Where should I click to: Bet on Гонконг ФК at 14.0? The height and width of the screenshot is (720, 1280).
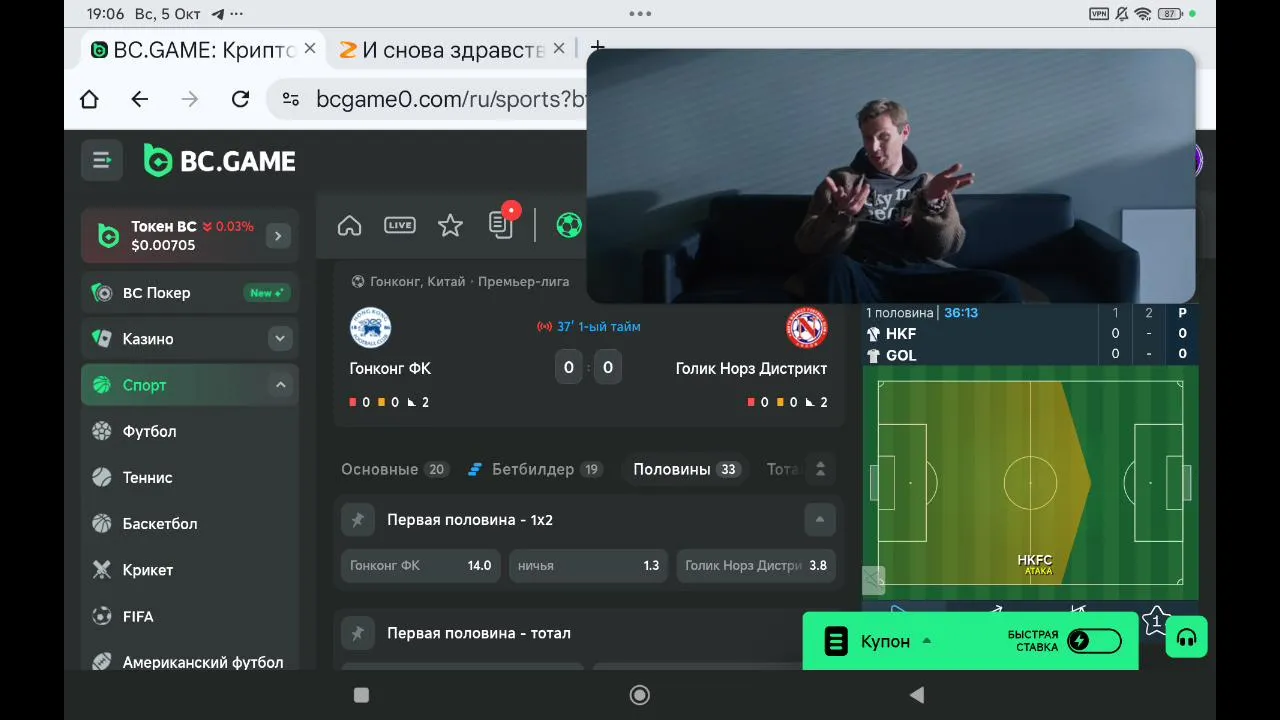(x=420, y=565)
